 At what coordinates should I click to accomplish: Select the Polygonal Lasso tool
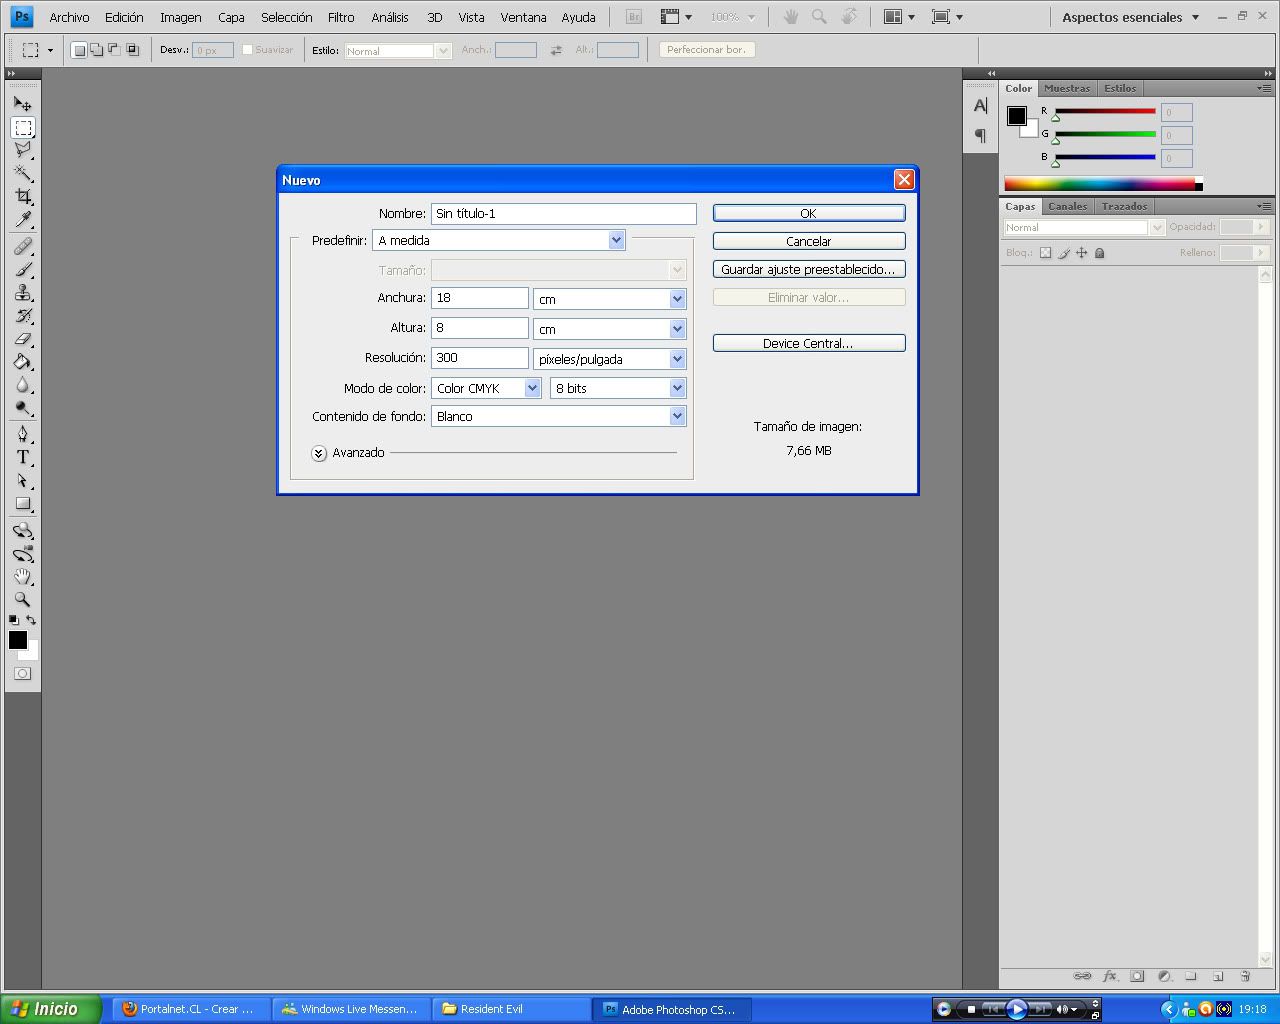coord(22,150)
